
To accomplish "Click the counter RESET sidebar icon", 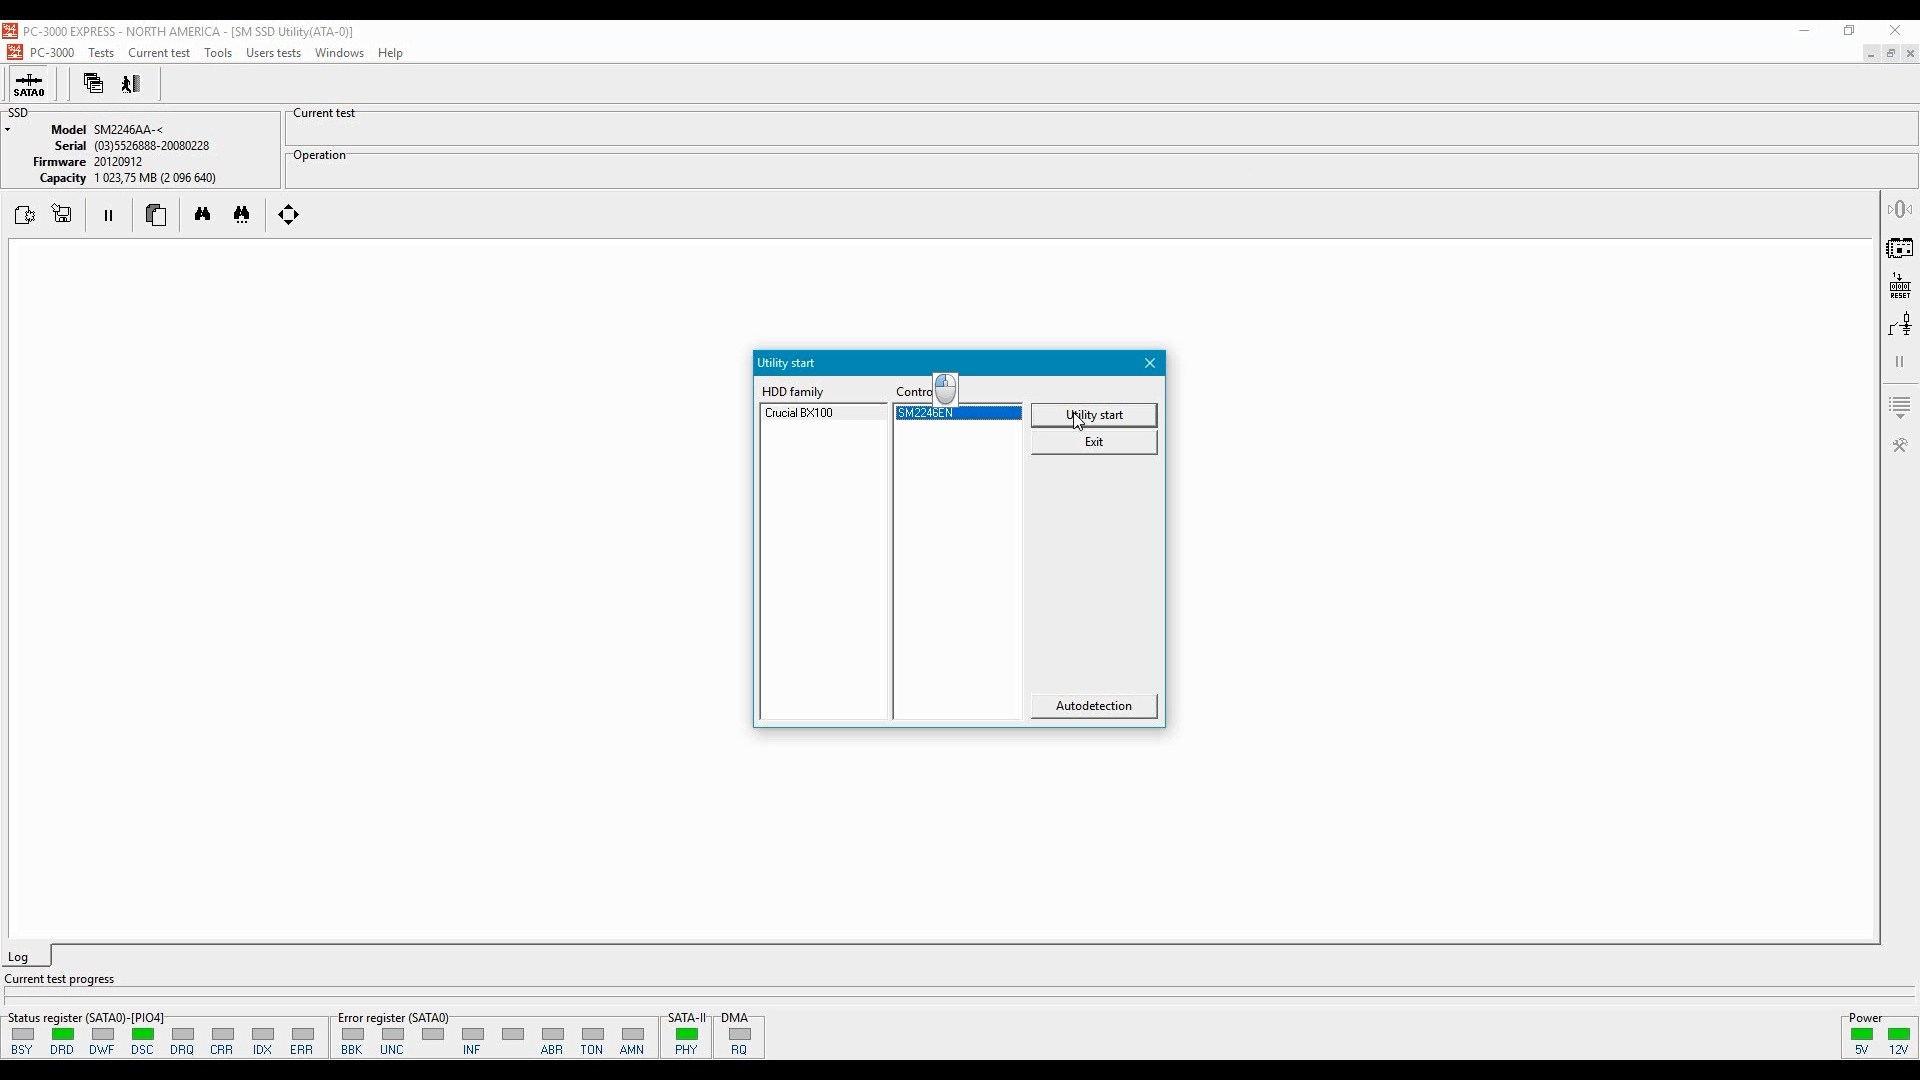I will 1900,286.
